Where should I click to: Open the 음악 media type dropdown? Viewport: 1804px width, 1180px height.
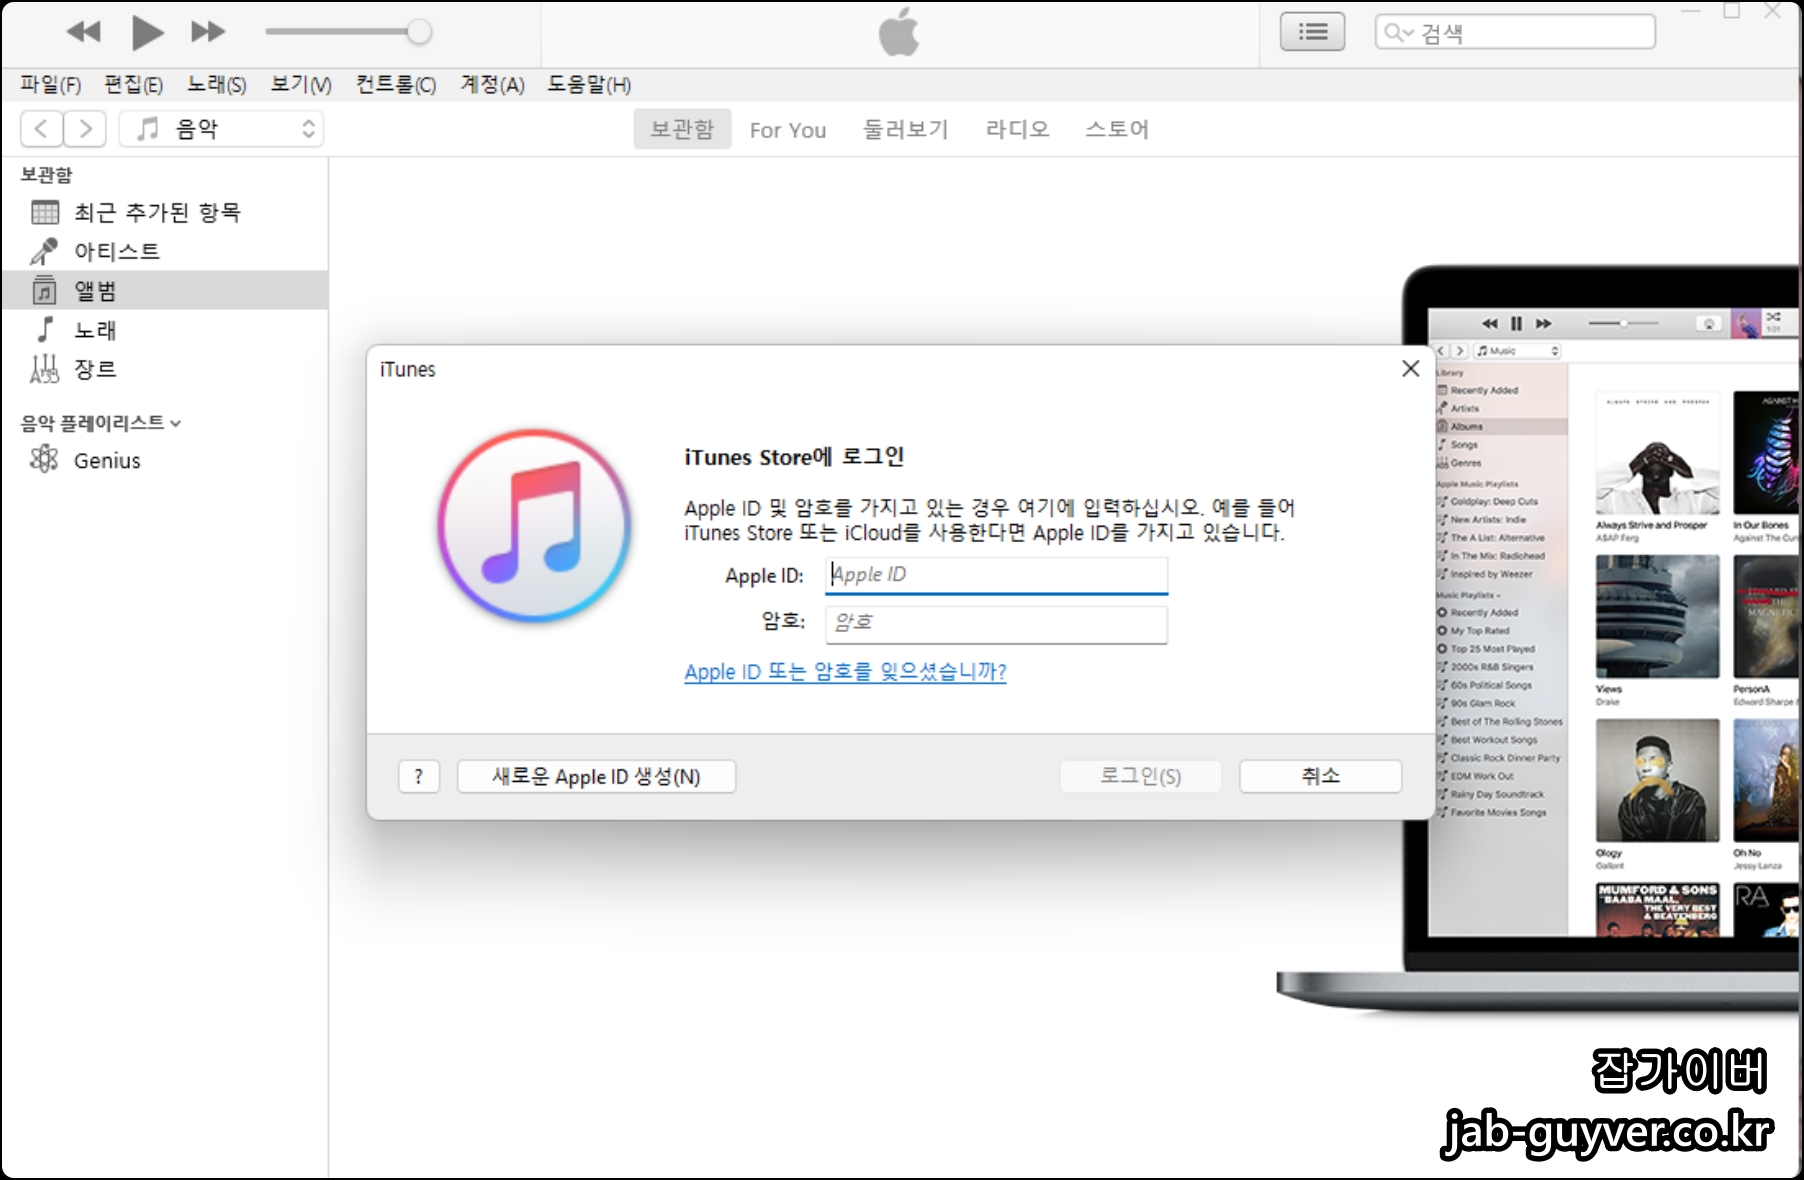pyautogui.click(x=221, y=129)
